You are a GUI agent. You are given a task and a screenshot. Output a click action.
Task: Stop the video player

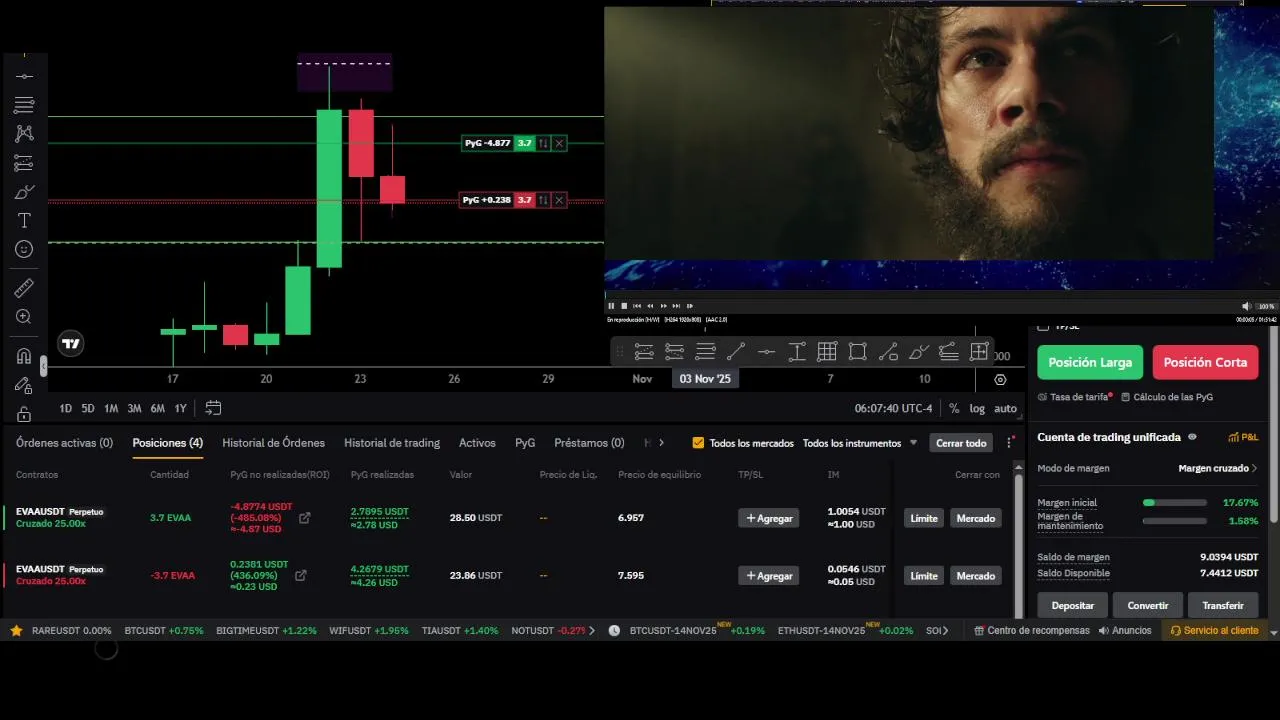coord(624,306)
